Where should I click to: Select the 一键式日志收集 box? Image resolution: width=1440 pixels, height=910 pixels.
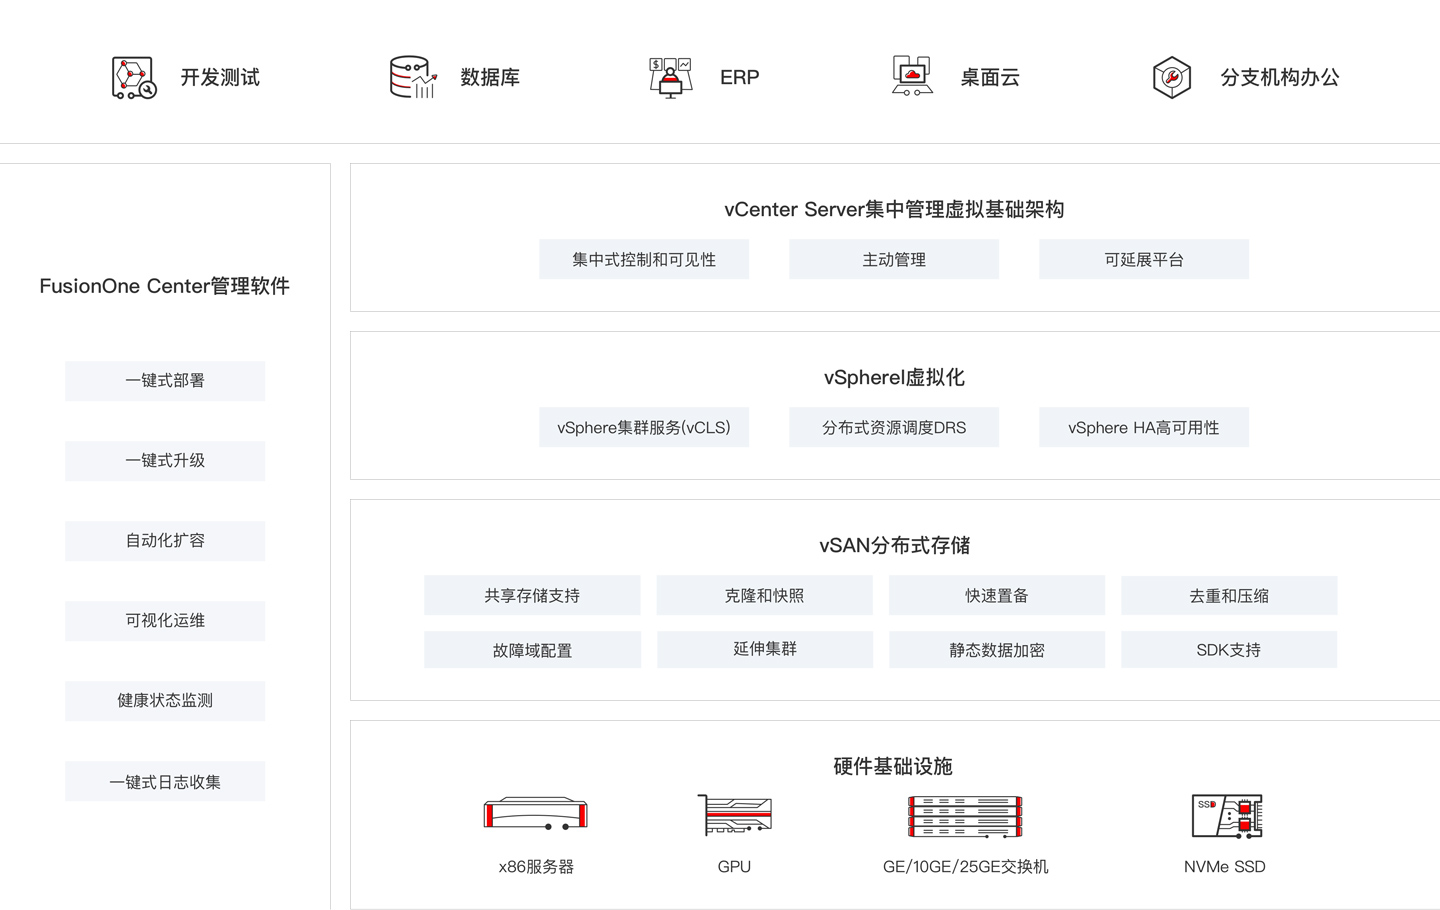click(x=165, y=781)
